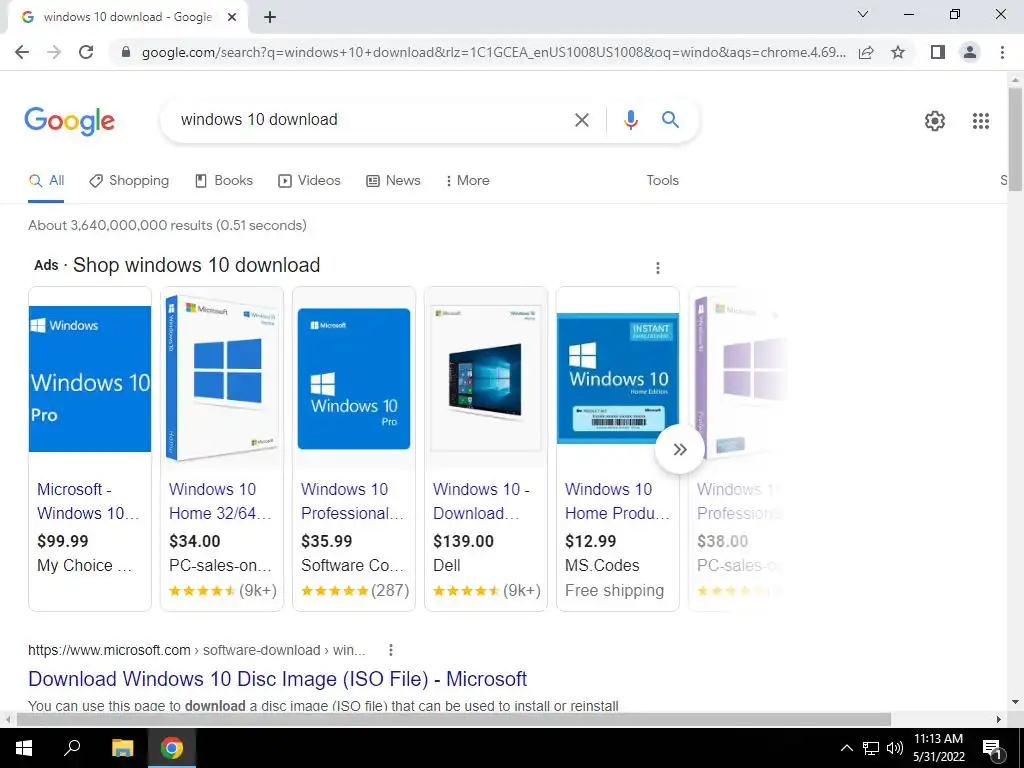This screenshot has height=768, width=1024.
Task: Show hidden system tray icons
Action: point(846,748)
